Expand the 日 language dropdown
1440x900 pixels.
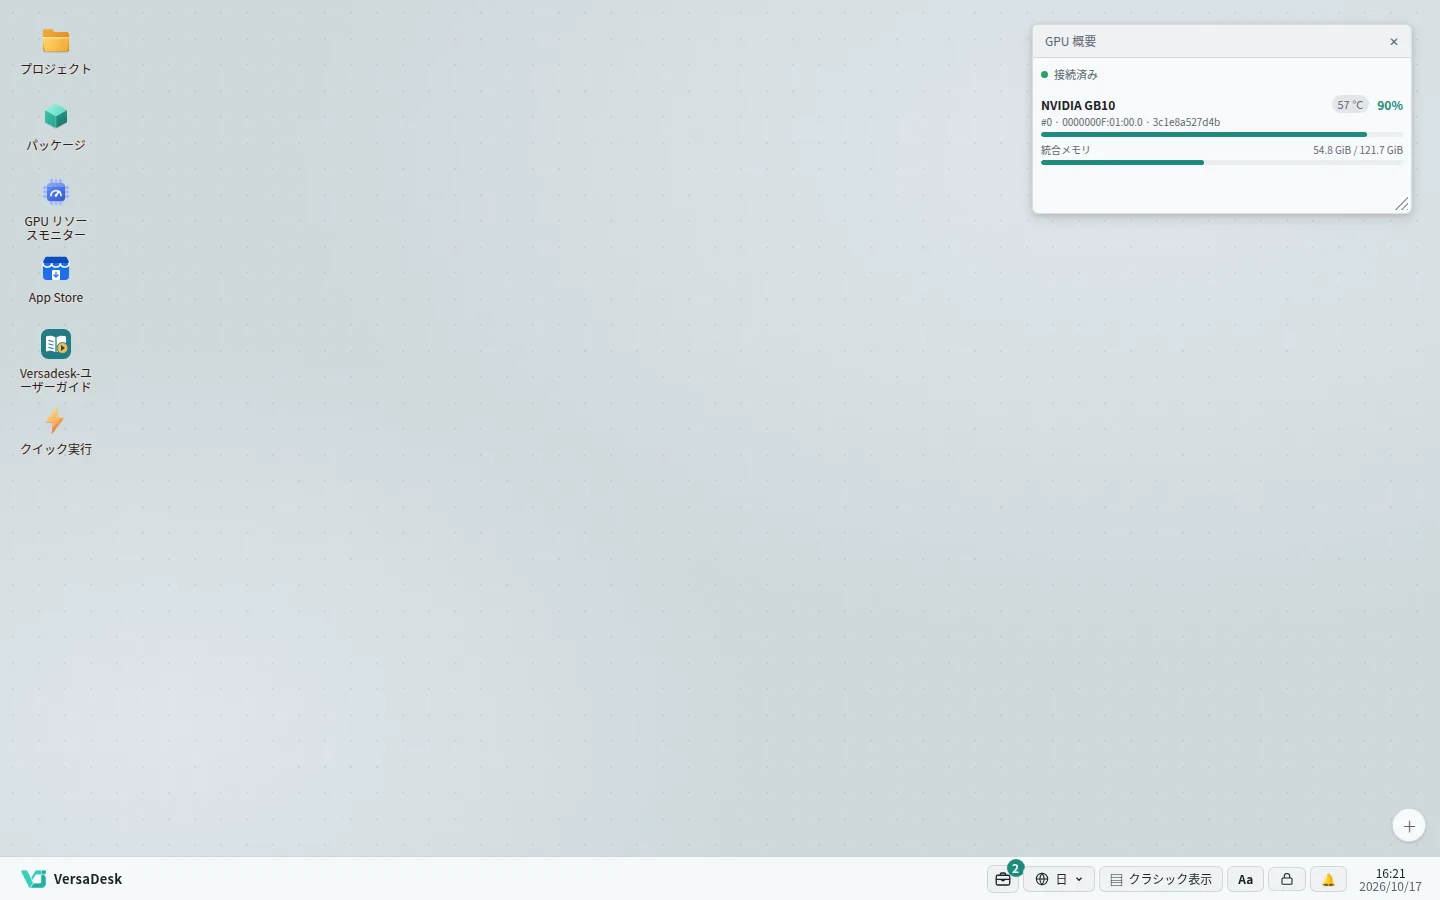1059,879
